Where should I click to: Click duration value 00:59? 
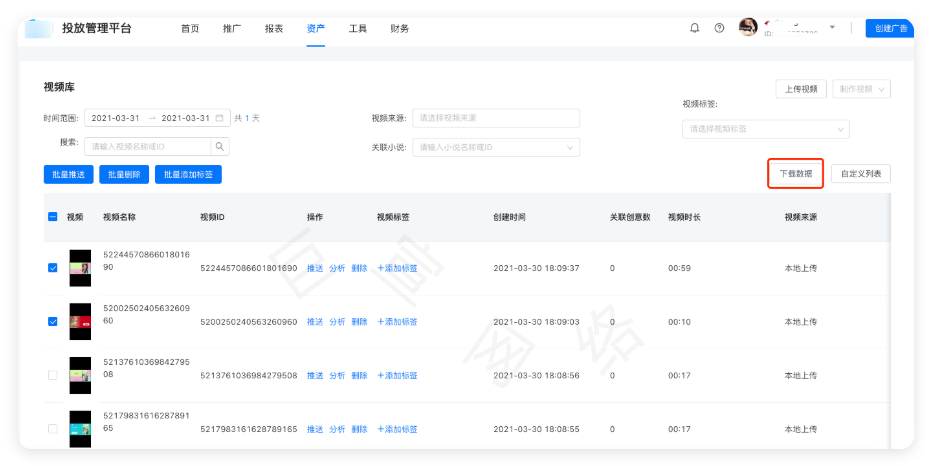click(679, 268)
